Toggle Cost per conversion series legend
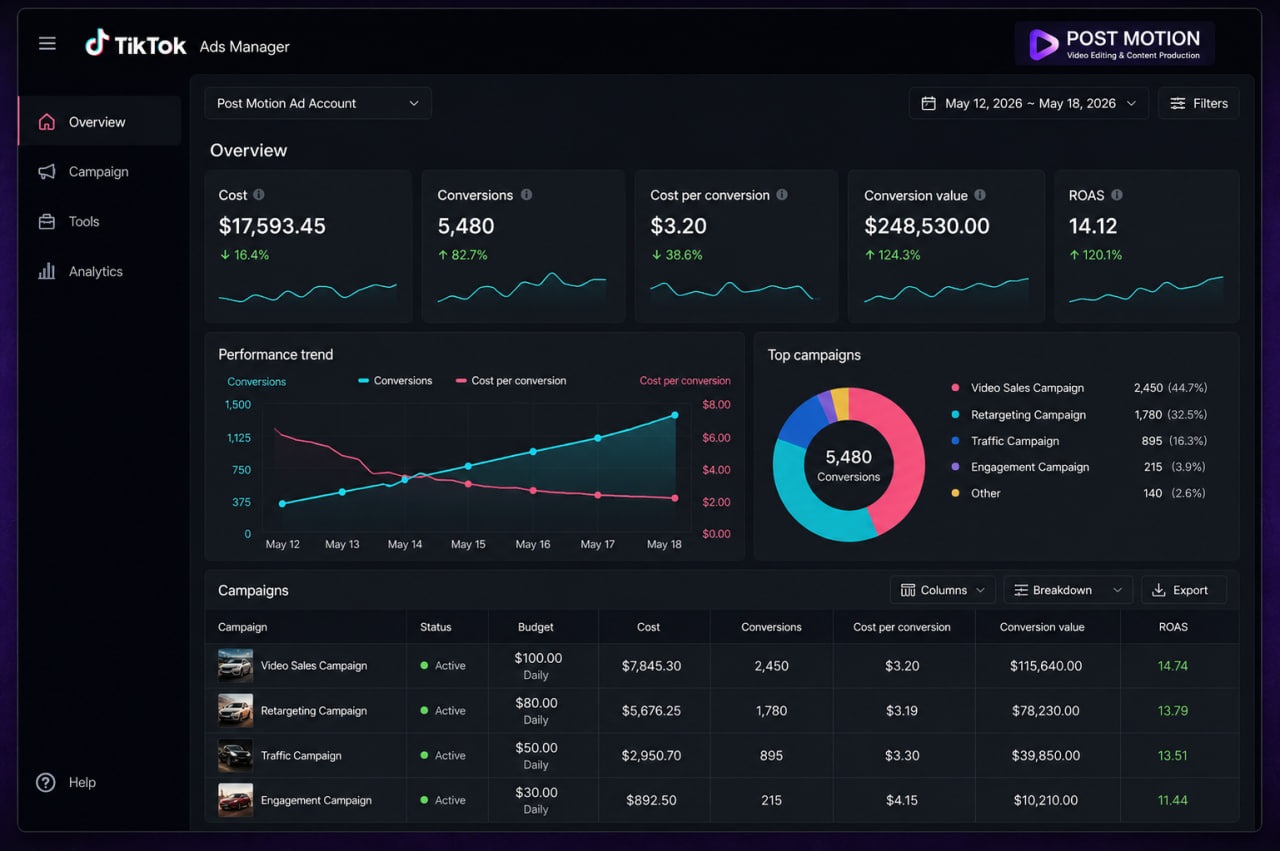 [x=511, y=380]
